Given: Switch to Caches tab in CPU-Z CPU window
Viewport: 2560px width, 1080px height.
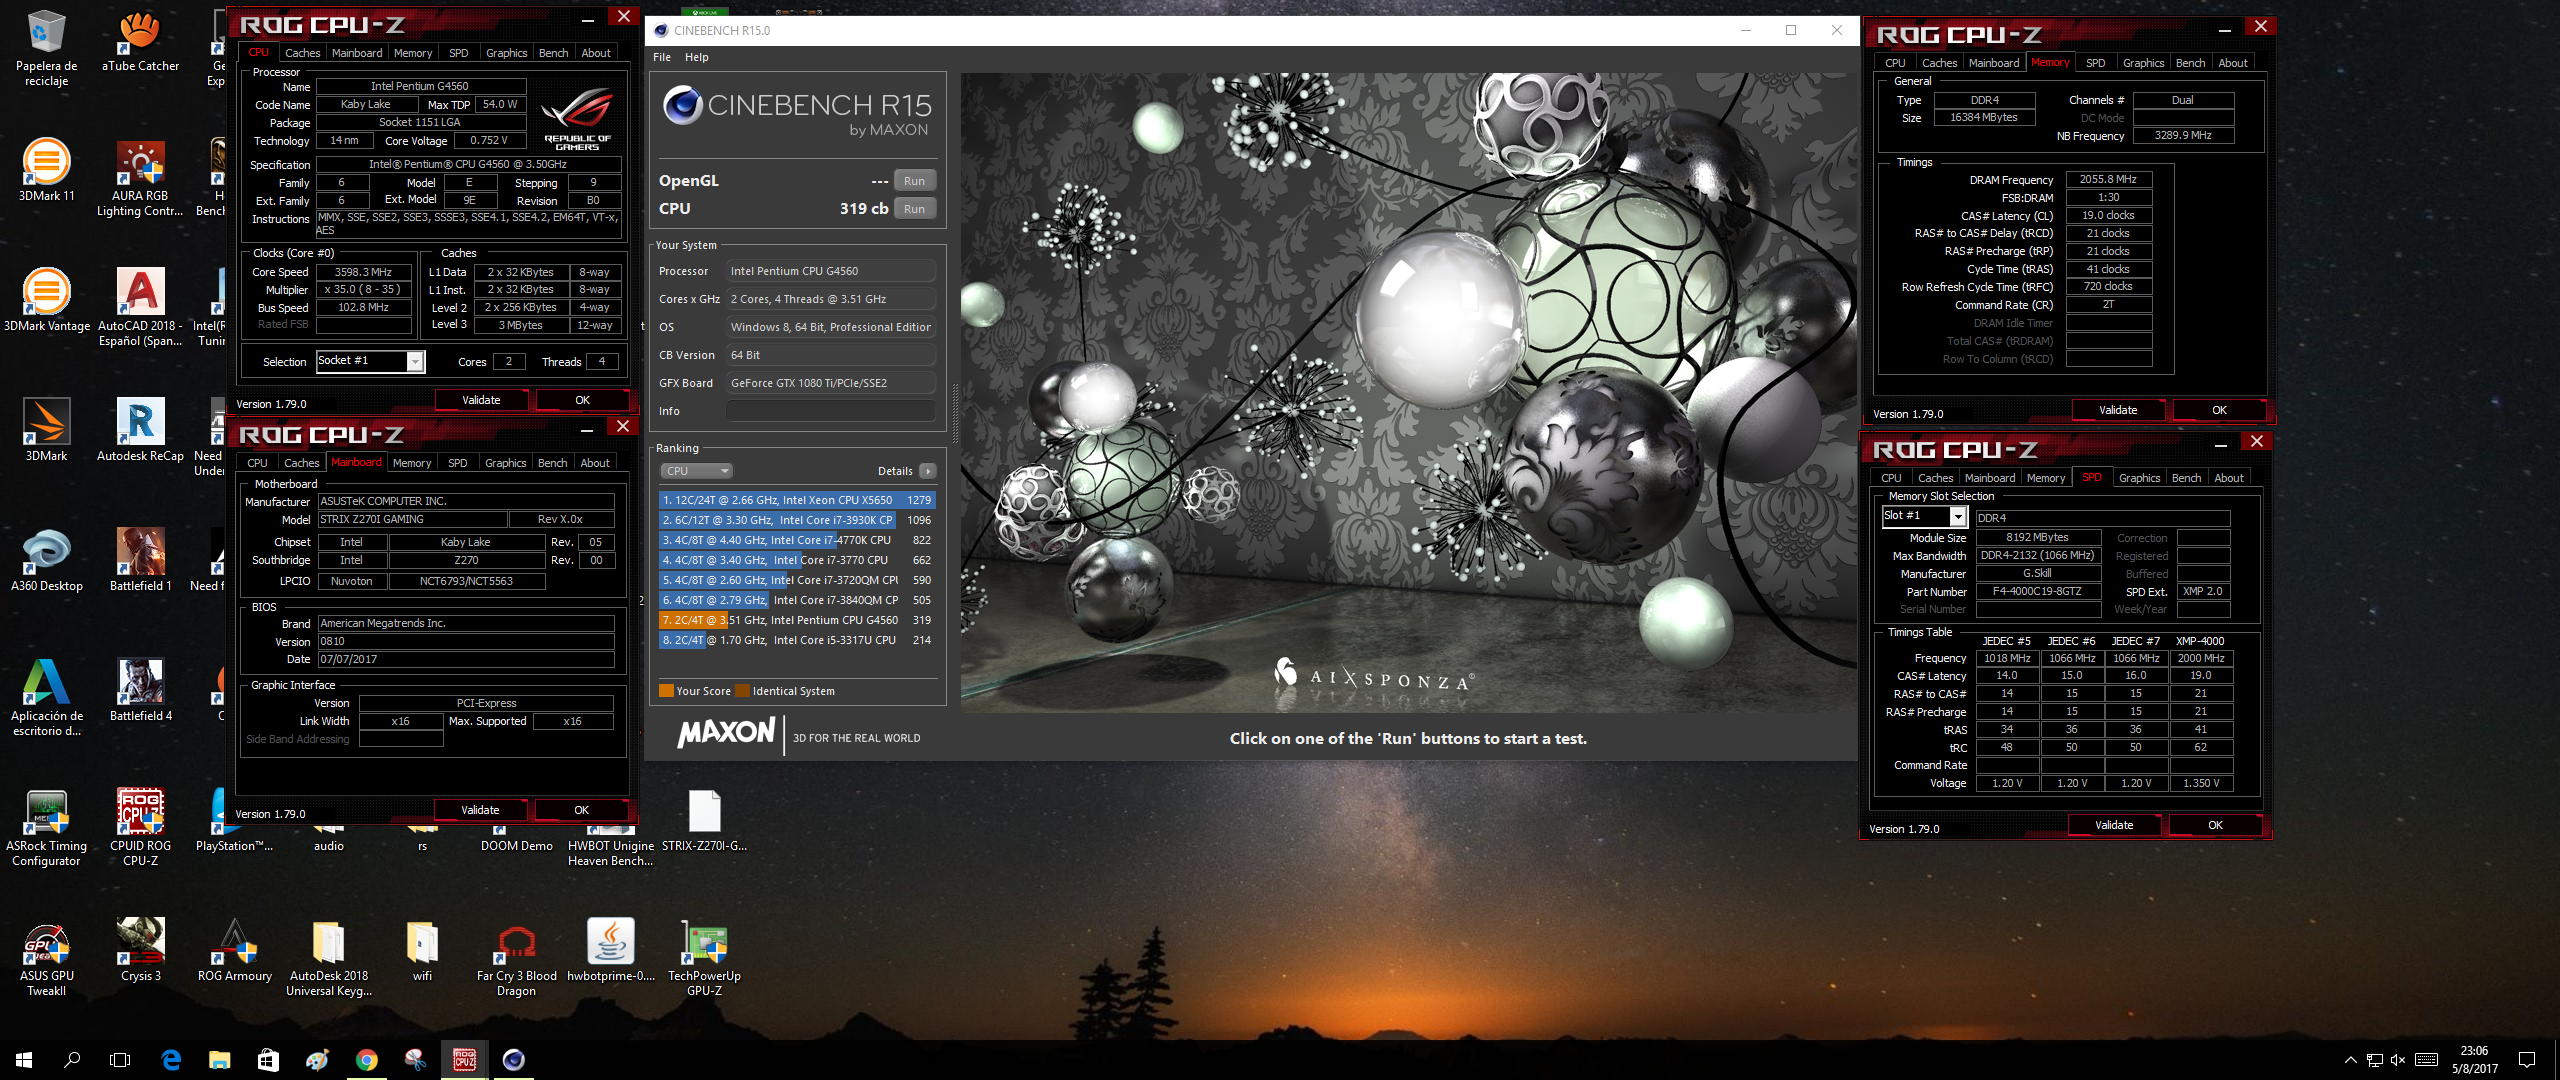Looking at the screenshot, I should point(302,53).
